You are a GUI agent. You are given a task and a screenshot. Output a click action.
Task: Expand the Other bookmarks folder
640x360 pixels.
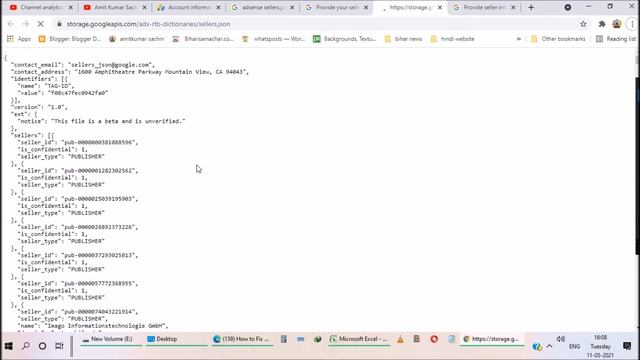pos(558,39)
